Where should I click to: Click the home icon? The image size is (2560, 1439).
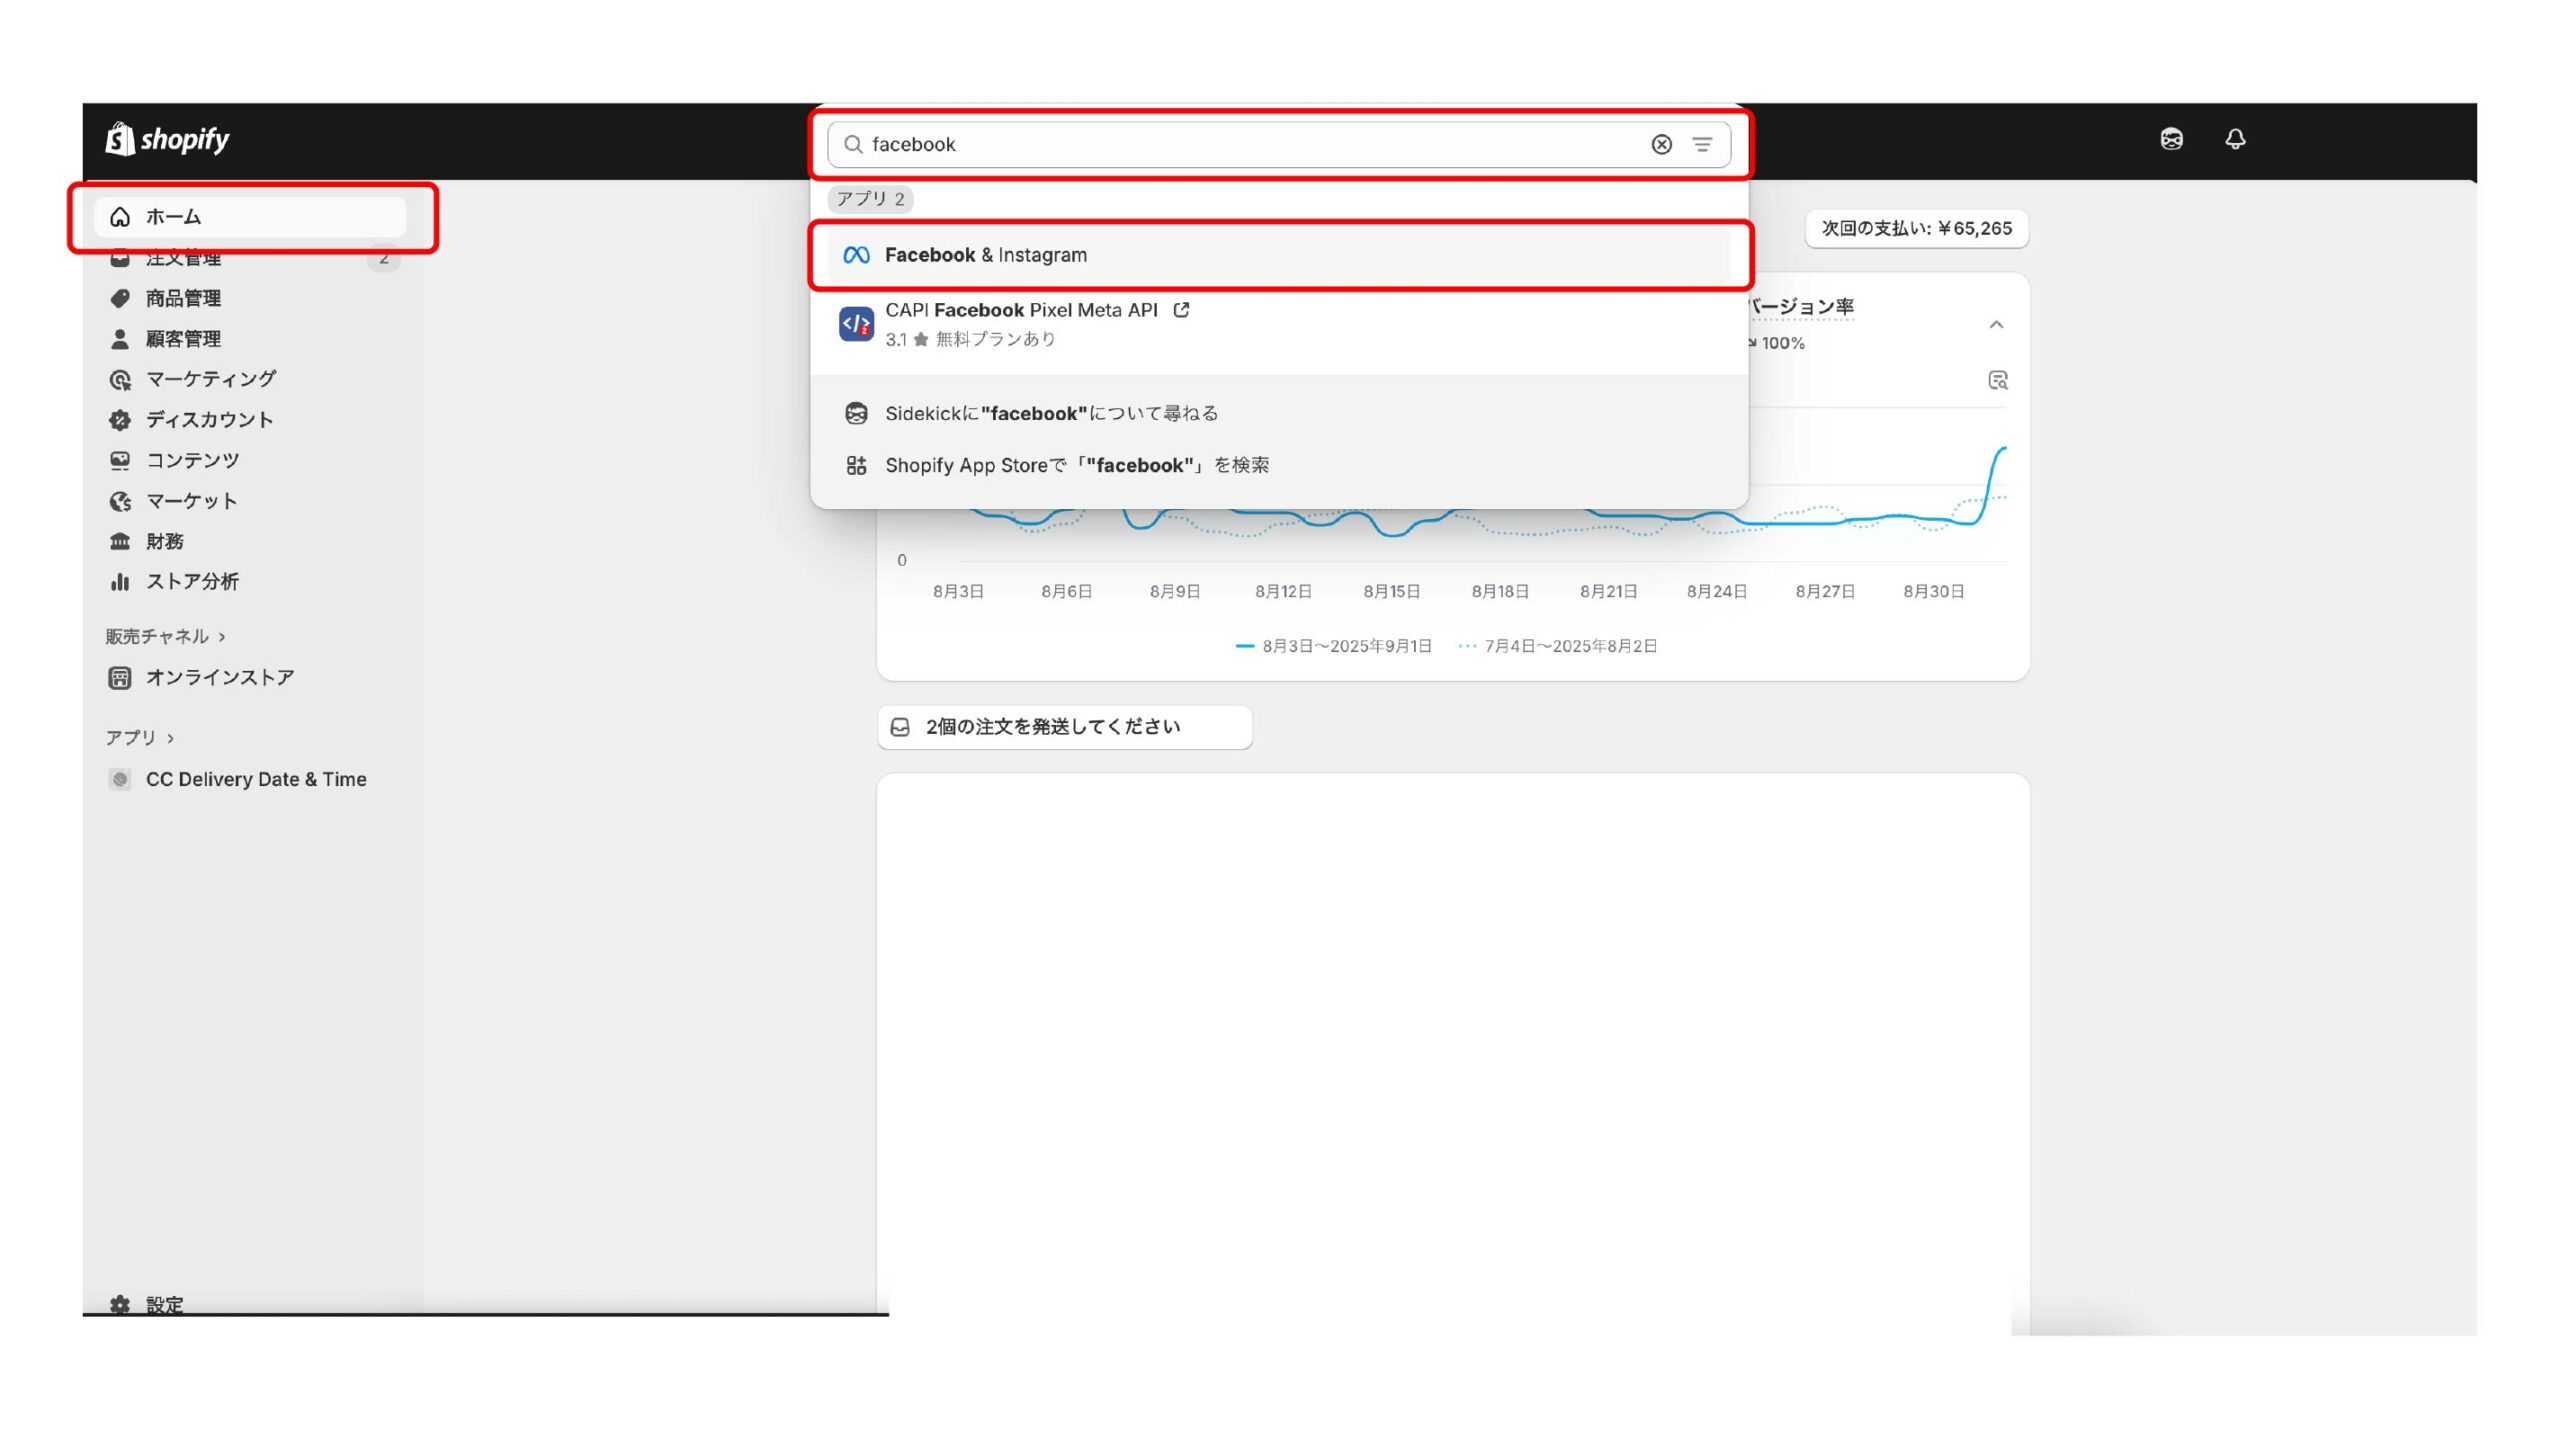tap(120, 217)
